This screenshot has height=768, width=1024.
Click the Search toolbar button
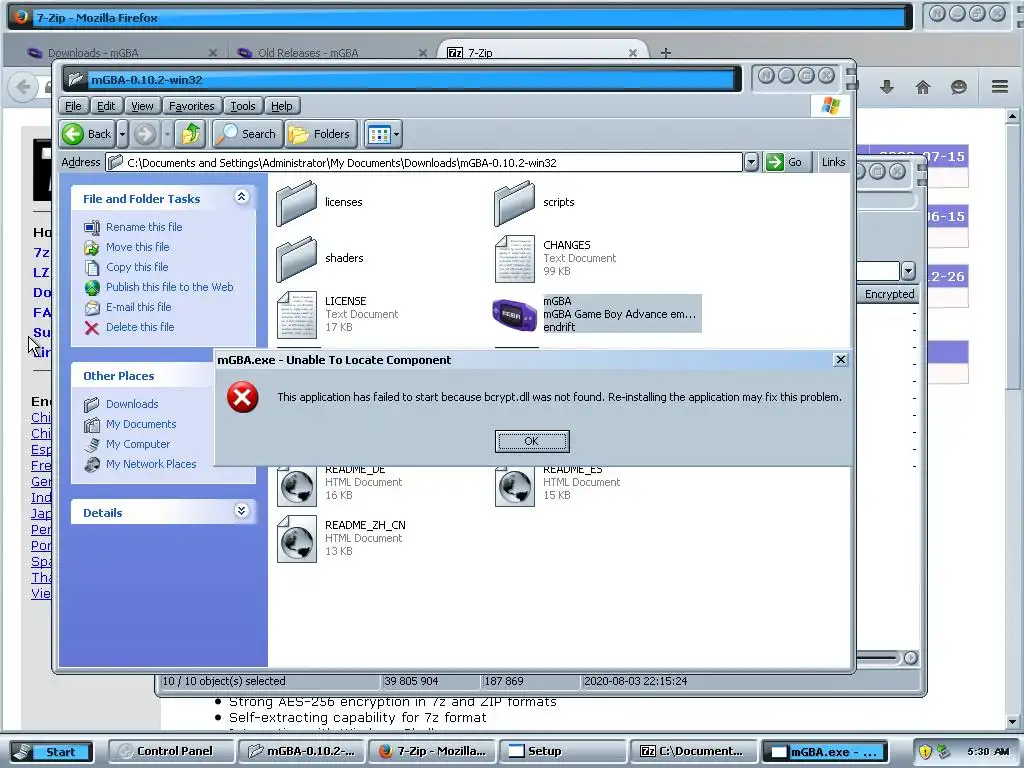coord(248,134)
